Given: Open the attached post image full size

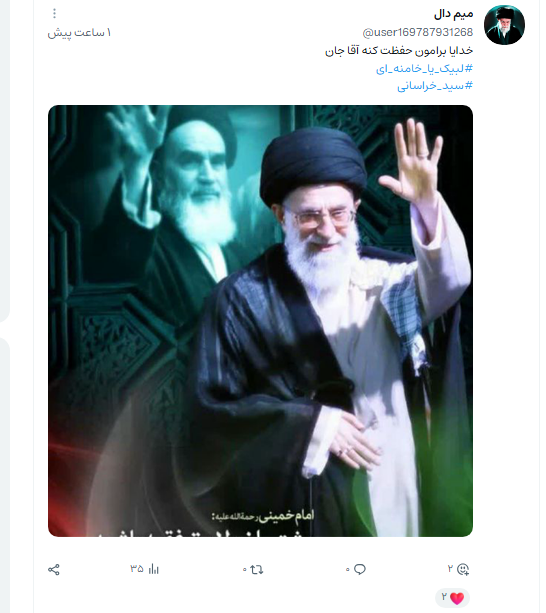Looking at the screenshot, I should 260,321.
